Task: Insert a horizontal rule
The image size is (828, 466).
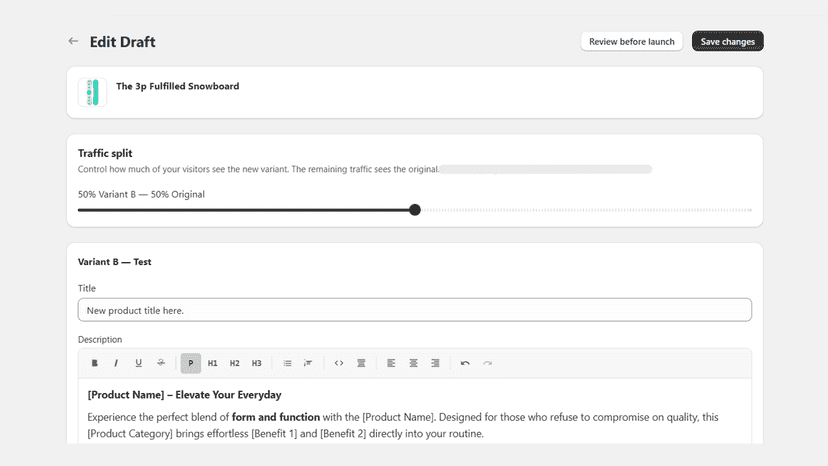Action: coord(361,363)
